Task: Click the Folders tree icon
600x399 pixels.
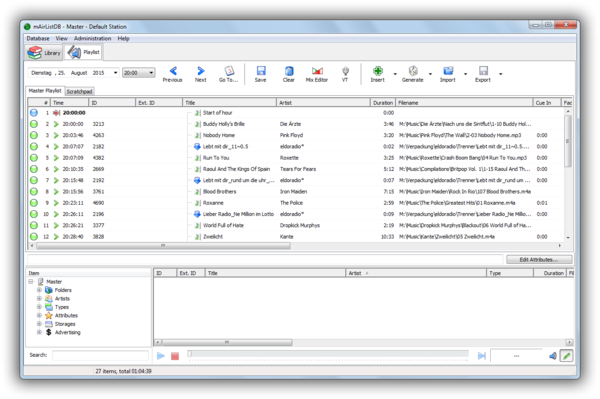Action: click(x=49, y=290)
